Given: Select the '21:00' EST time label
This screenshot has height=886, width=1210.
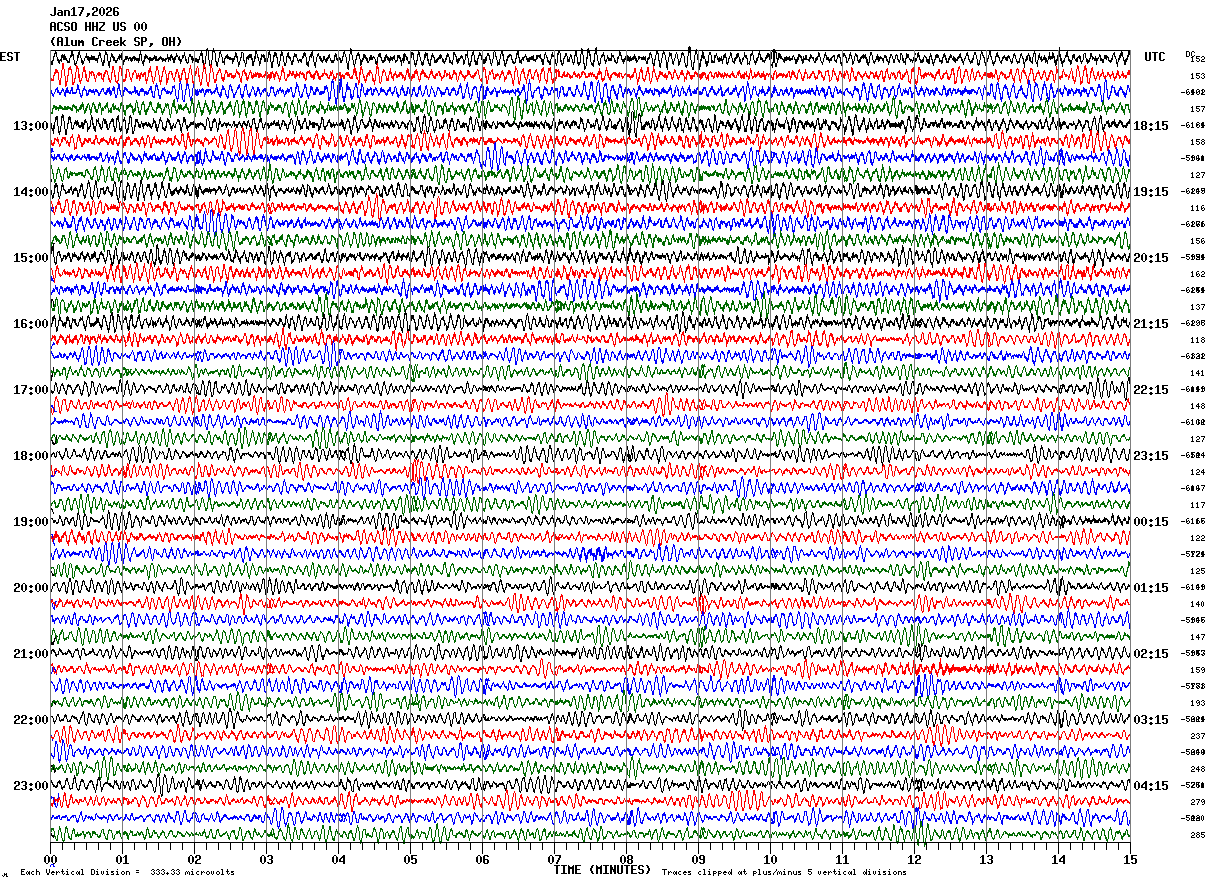Looking at the screenshot, I should click(x=30, y=654).
